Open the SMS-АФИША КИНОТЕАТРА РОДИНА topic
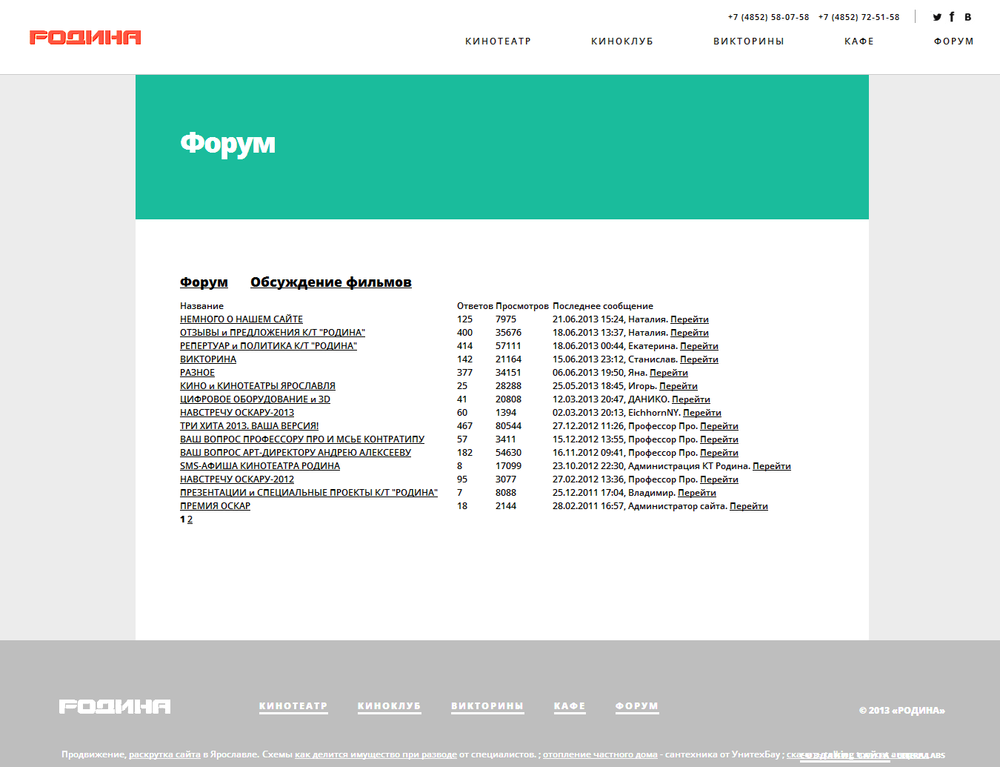The width and height of the screenshot is (1000, 767). click(260, 466)
